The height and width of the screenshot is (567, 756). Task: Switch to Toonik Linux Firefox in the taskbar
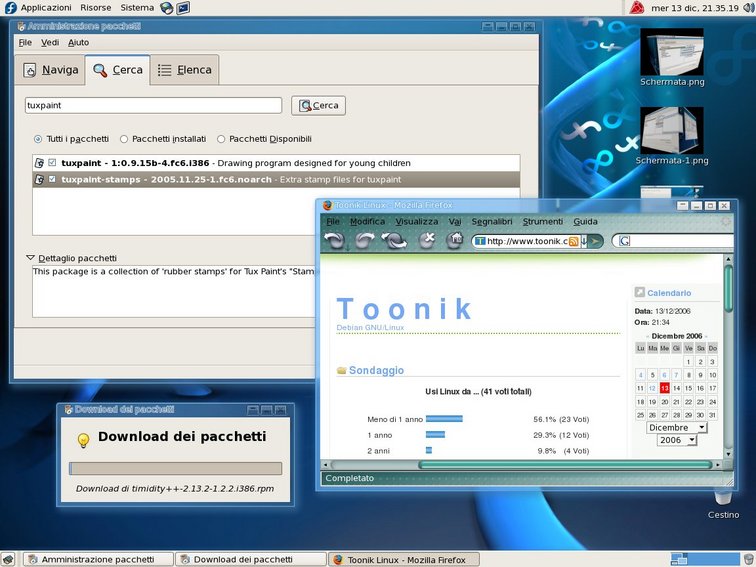click(x=404, y=559)
